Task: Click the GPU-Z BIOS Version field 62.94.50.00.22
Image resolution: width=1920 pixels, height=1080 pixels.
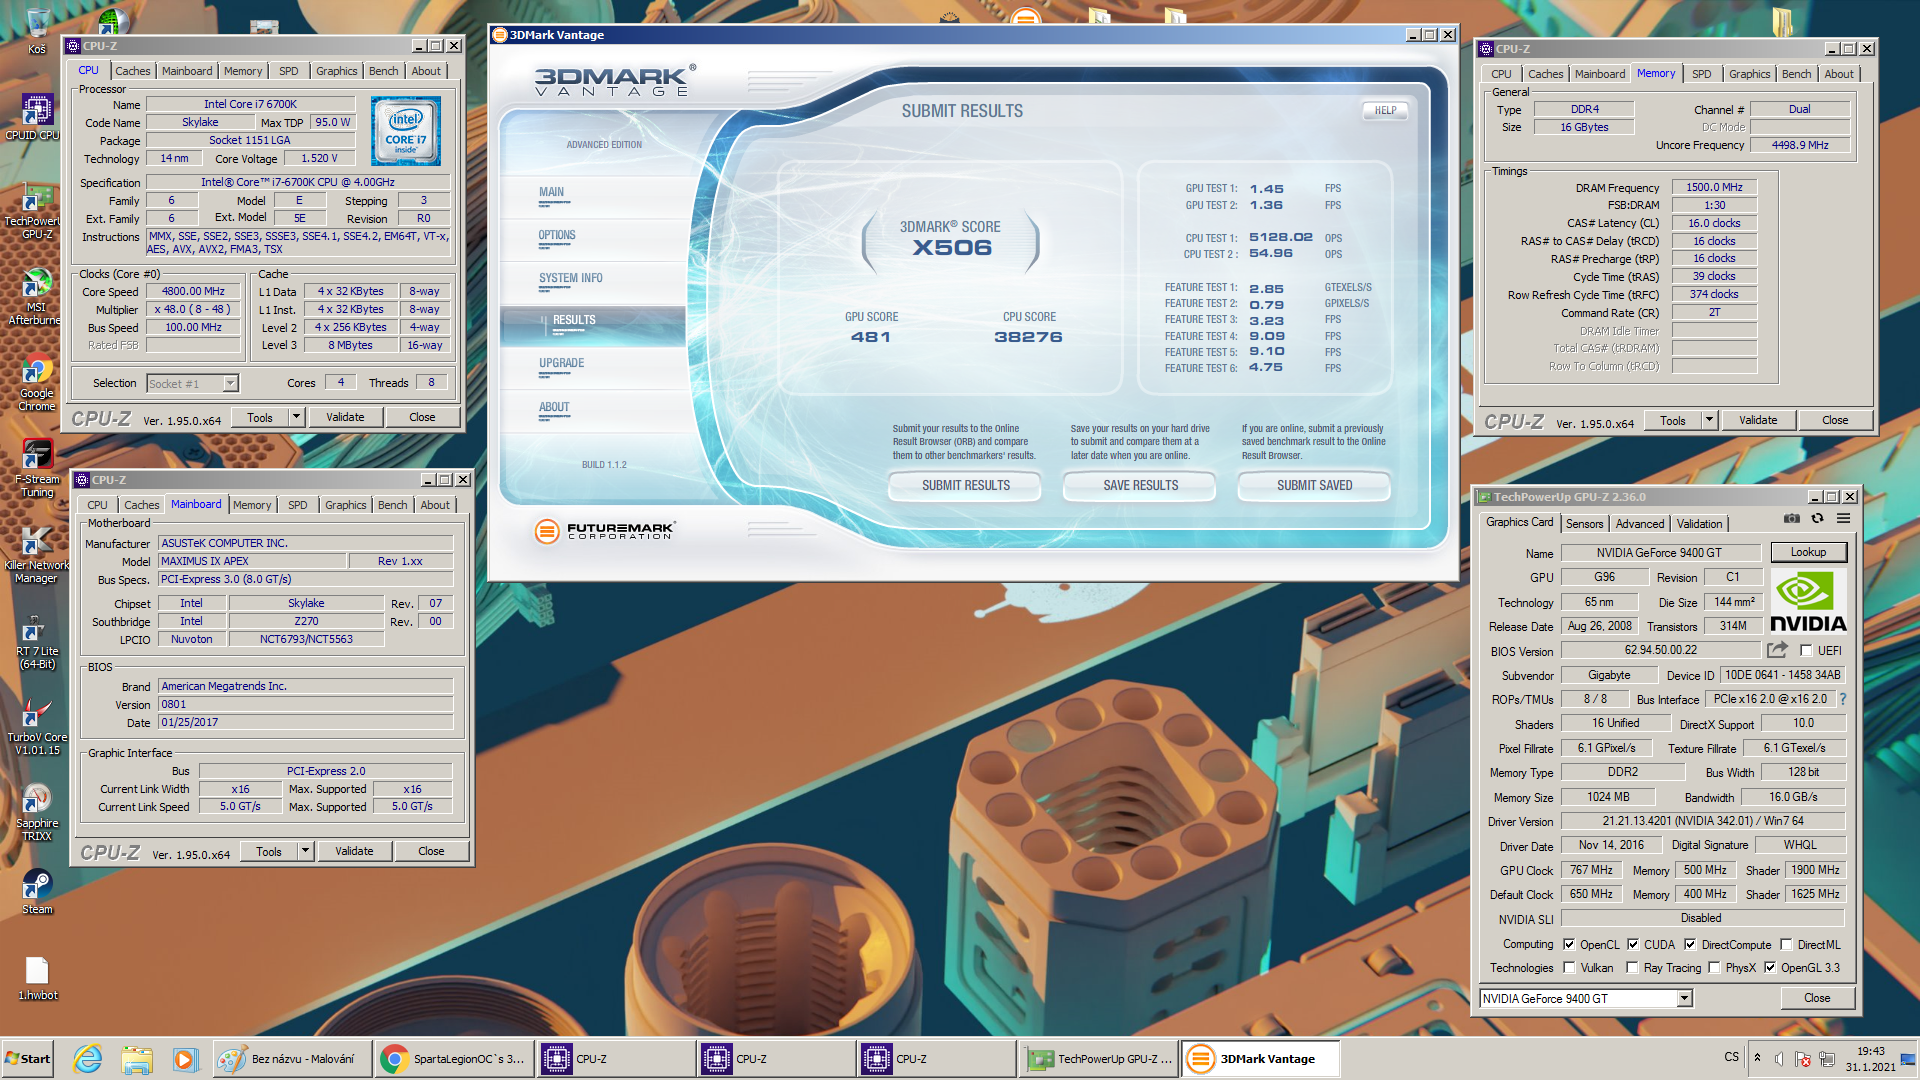Action: click(1661, 650)
